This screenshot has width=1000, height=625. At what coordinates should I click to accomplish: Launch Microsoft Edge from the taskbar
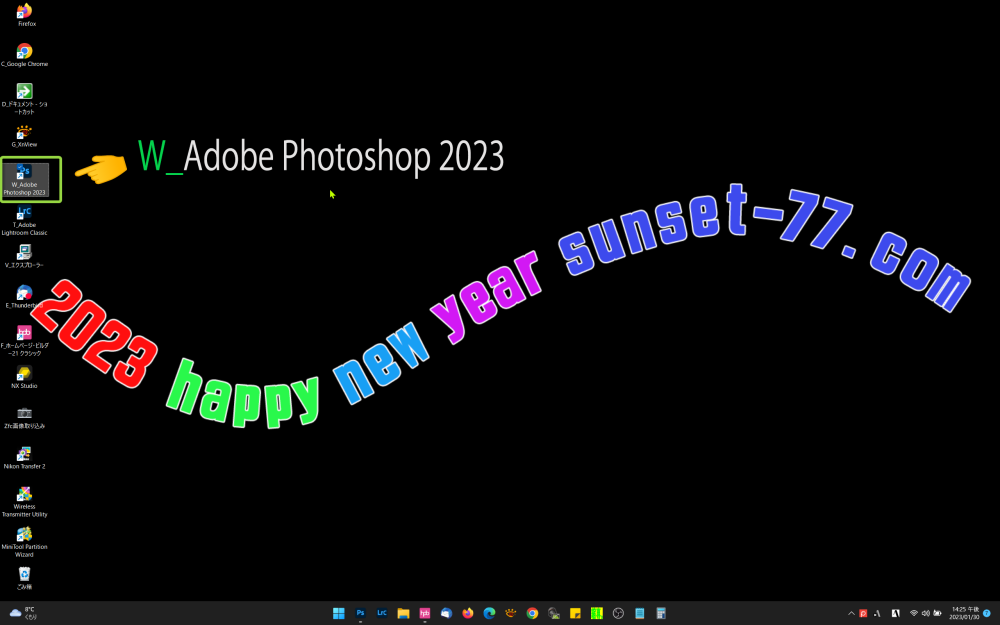(489, 614)
